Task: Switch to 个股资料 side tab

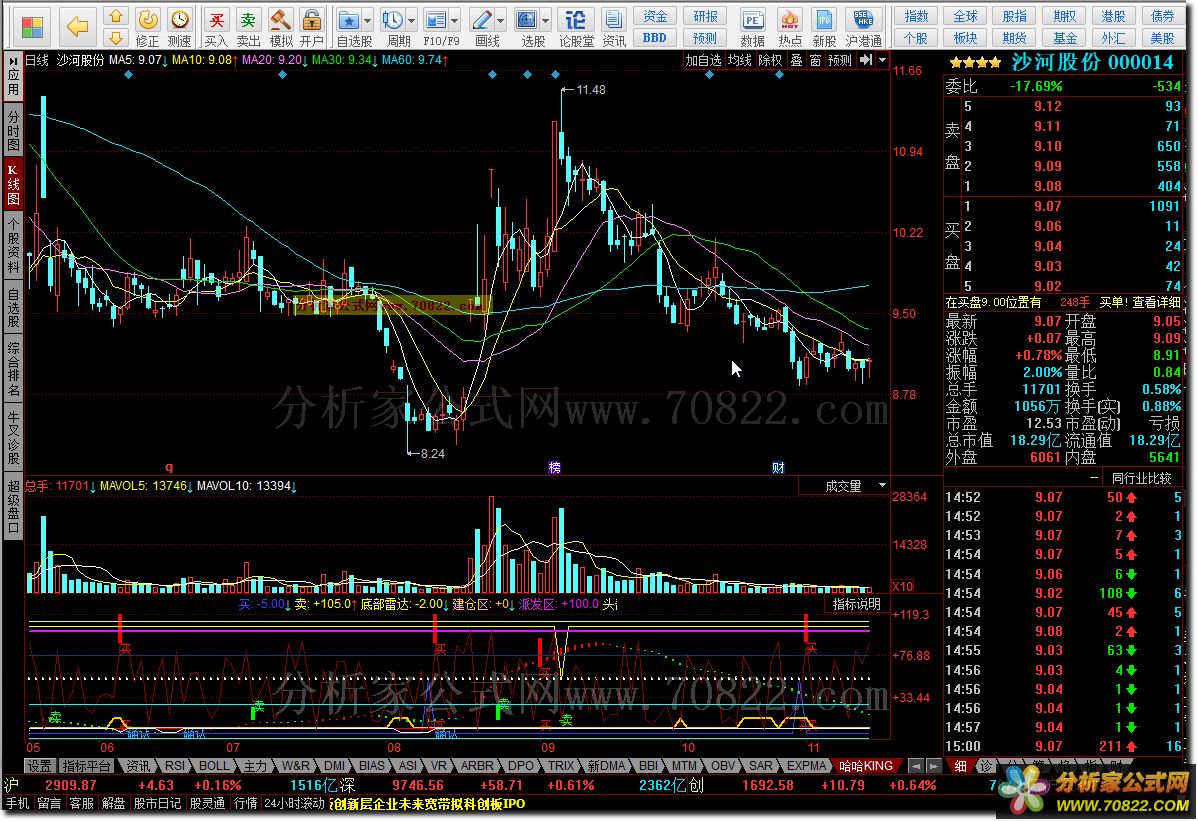Action: pos(13,246)
